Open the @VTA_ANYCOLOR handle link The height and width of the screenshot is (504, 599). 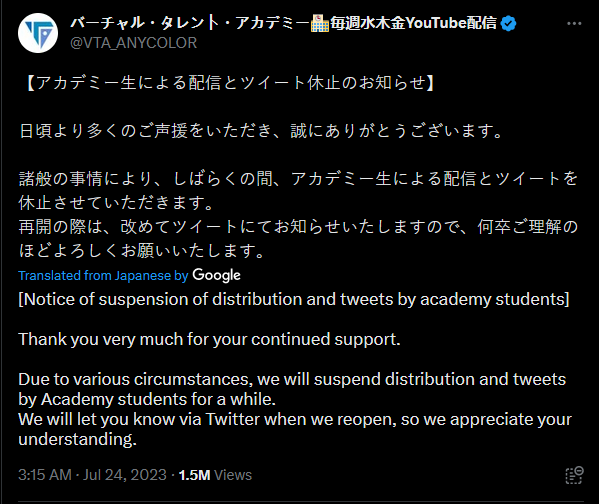pyautogui.click(x=133, y=42)
